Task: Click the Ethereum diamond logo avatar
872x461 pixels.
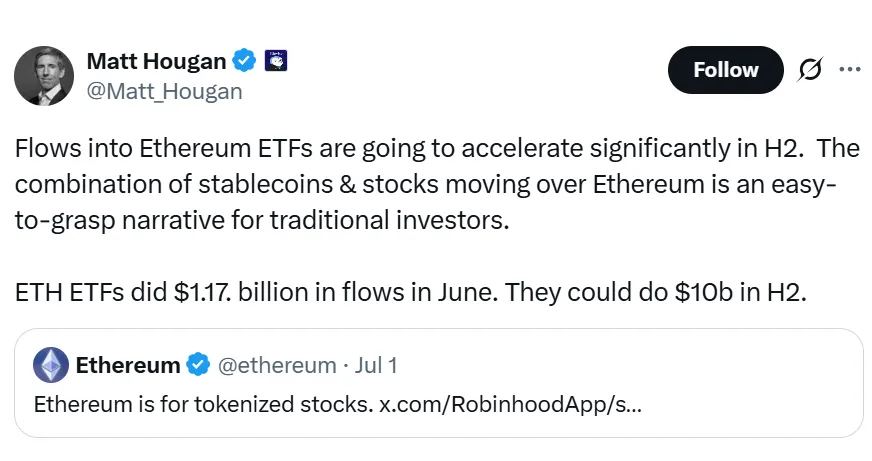Action: [x=51, y=365]
